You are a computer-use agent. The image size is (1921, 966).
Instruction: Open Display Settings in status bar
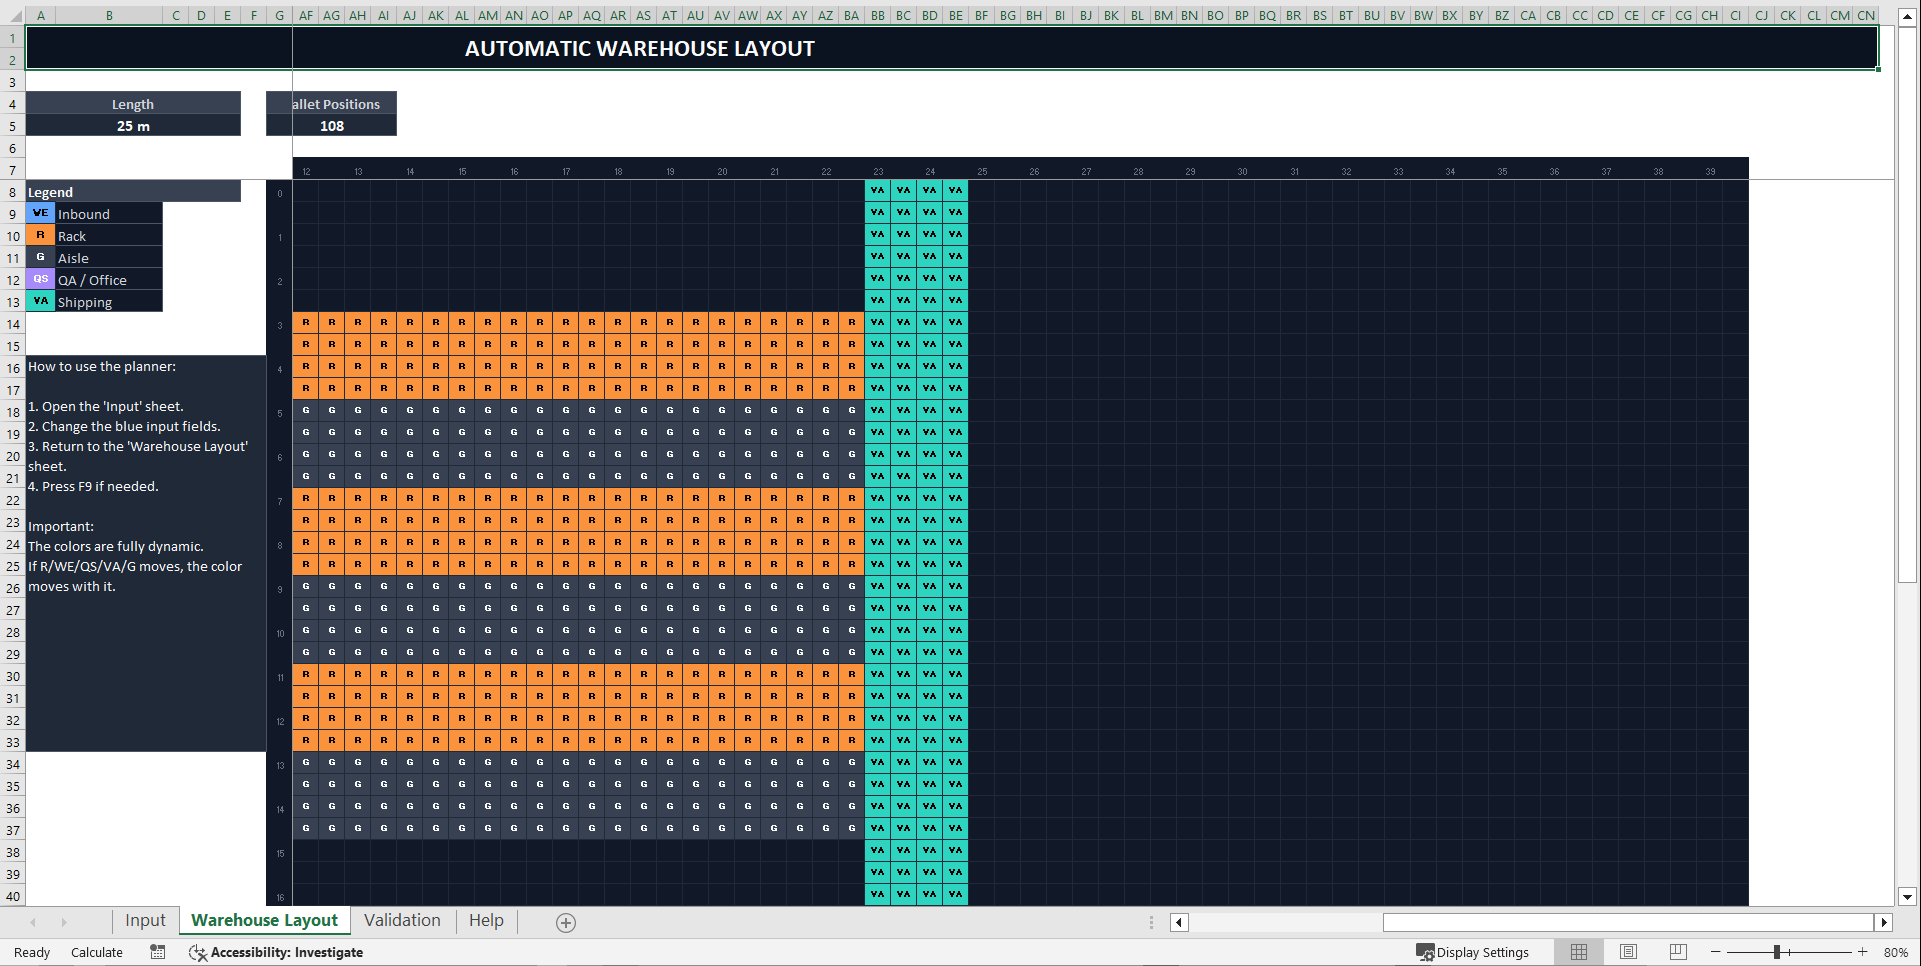1472,952
